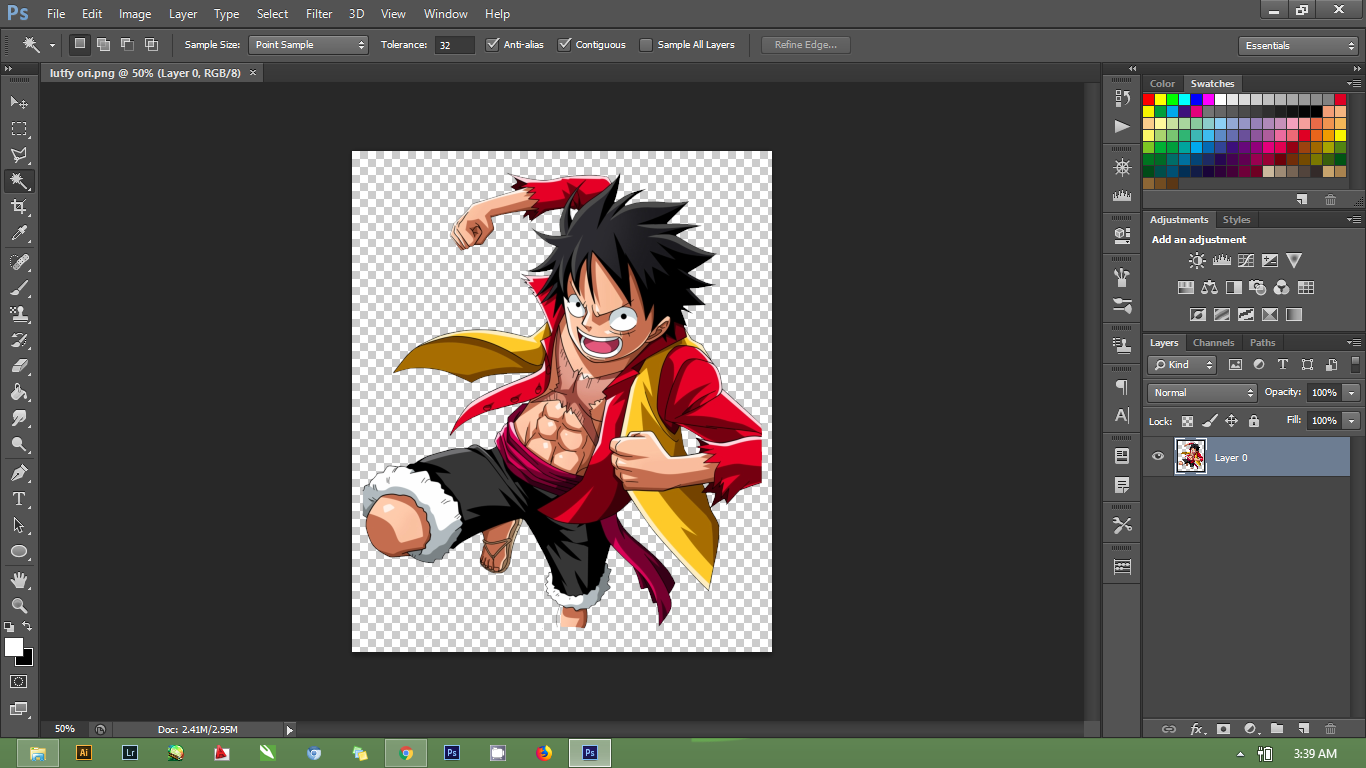Screen dimensions: 1366x768
Task: Open Adobe Illustrator from taskbar
Action: pyautogui.click(x=84, y=753)
